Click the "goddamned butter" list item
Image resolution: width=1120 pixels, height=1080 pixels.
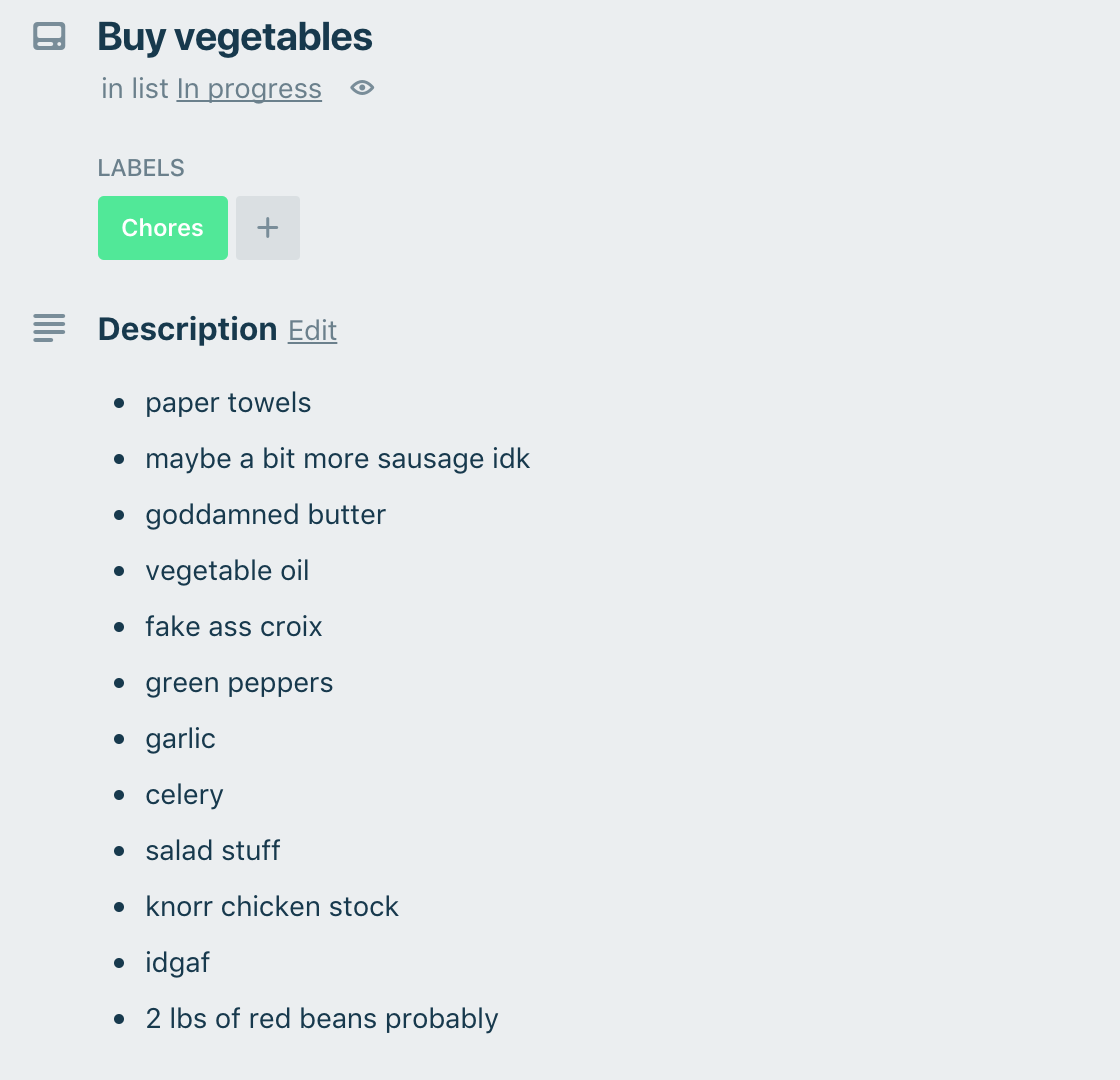(x=265, y=515)
